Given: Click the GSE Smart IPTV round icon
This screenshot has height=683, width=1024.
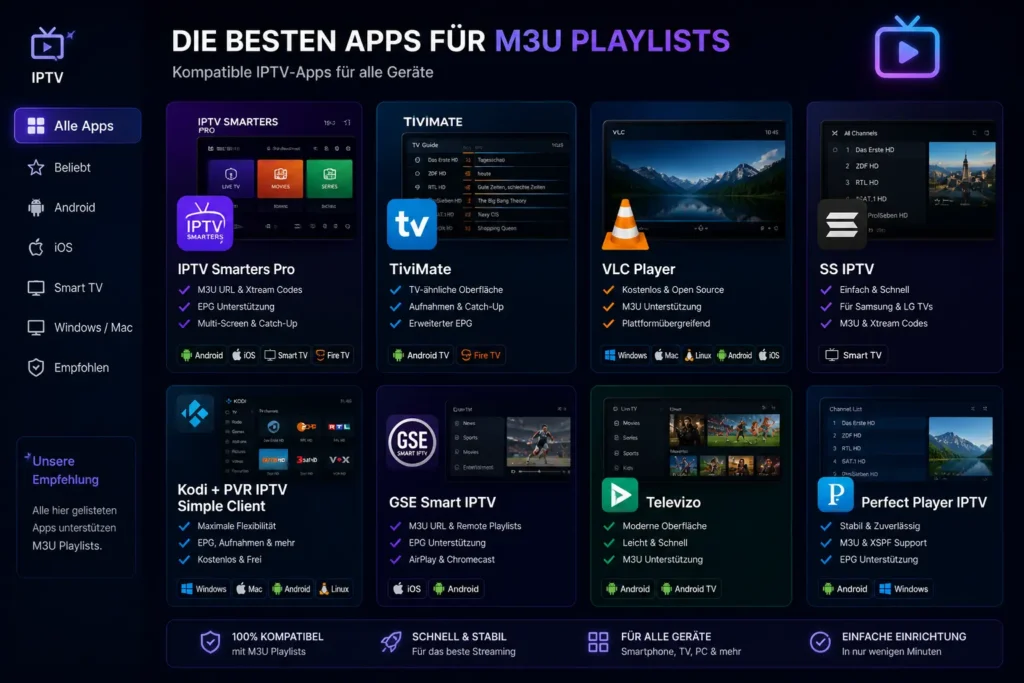Looking at the screenshot, I should [412, 442].
